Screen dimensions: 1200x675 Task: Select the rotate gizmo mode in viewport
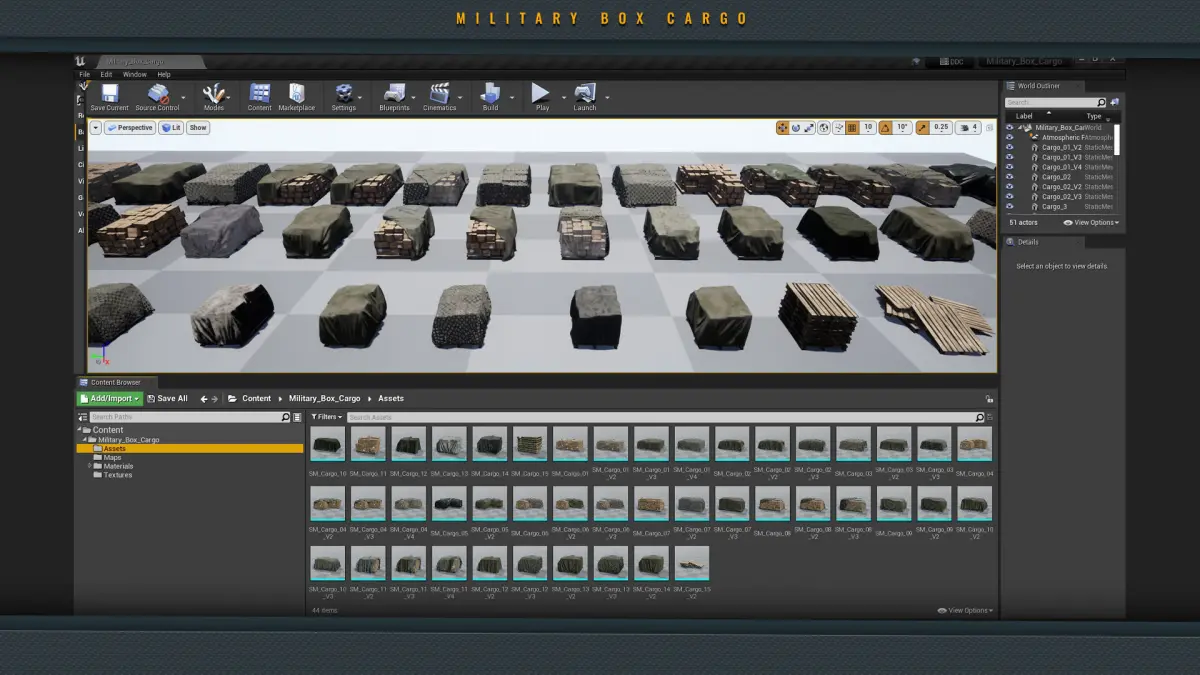tap(796, 128)
